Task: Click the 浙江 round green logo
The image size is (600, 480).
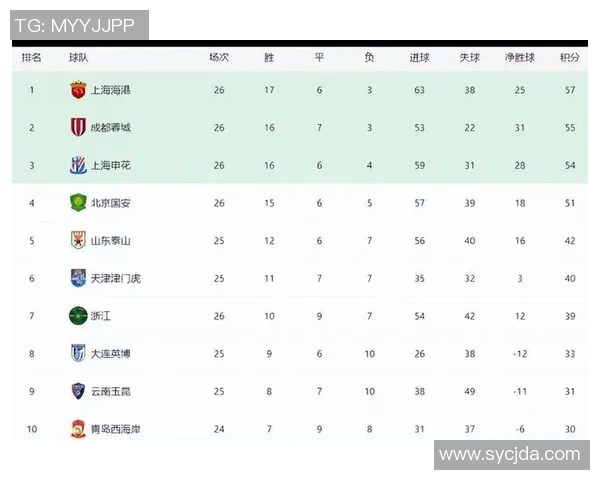Action: 78,316
